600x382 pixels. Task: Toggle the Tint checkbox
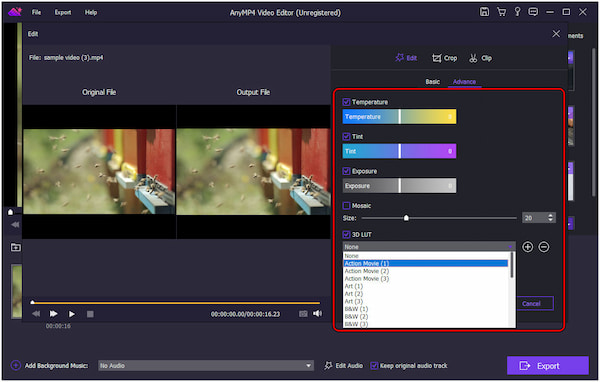(346, 136)
